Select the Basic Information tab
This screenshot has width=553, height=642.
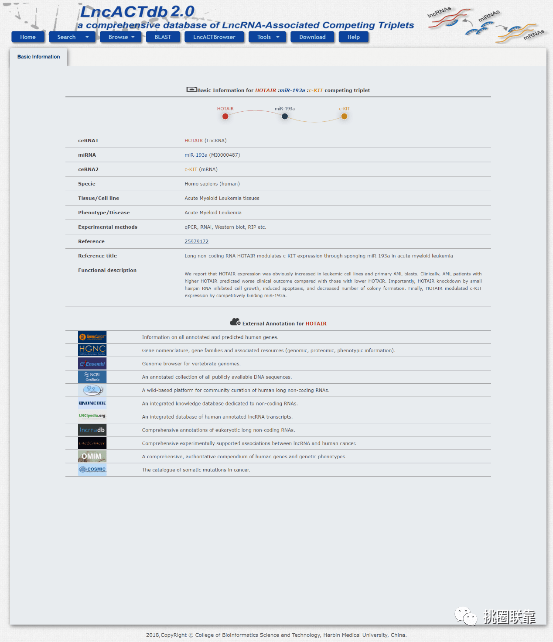tap(38, 57)
